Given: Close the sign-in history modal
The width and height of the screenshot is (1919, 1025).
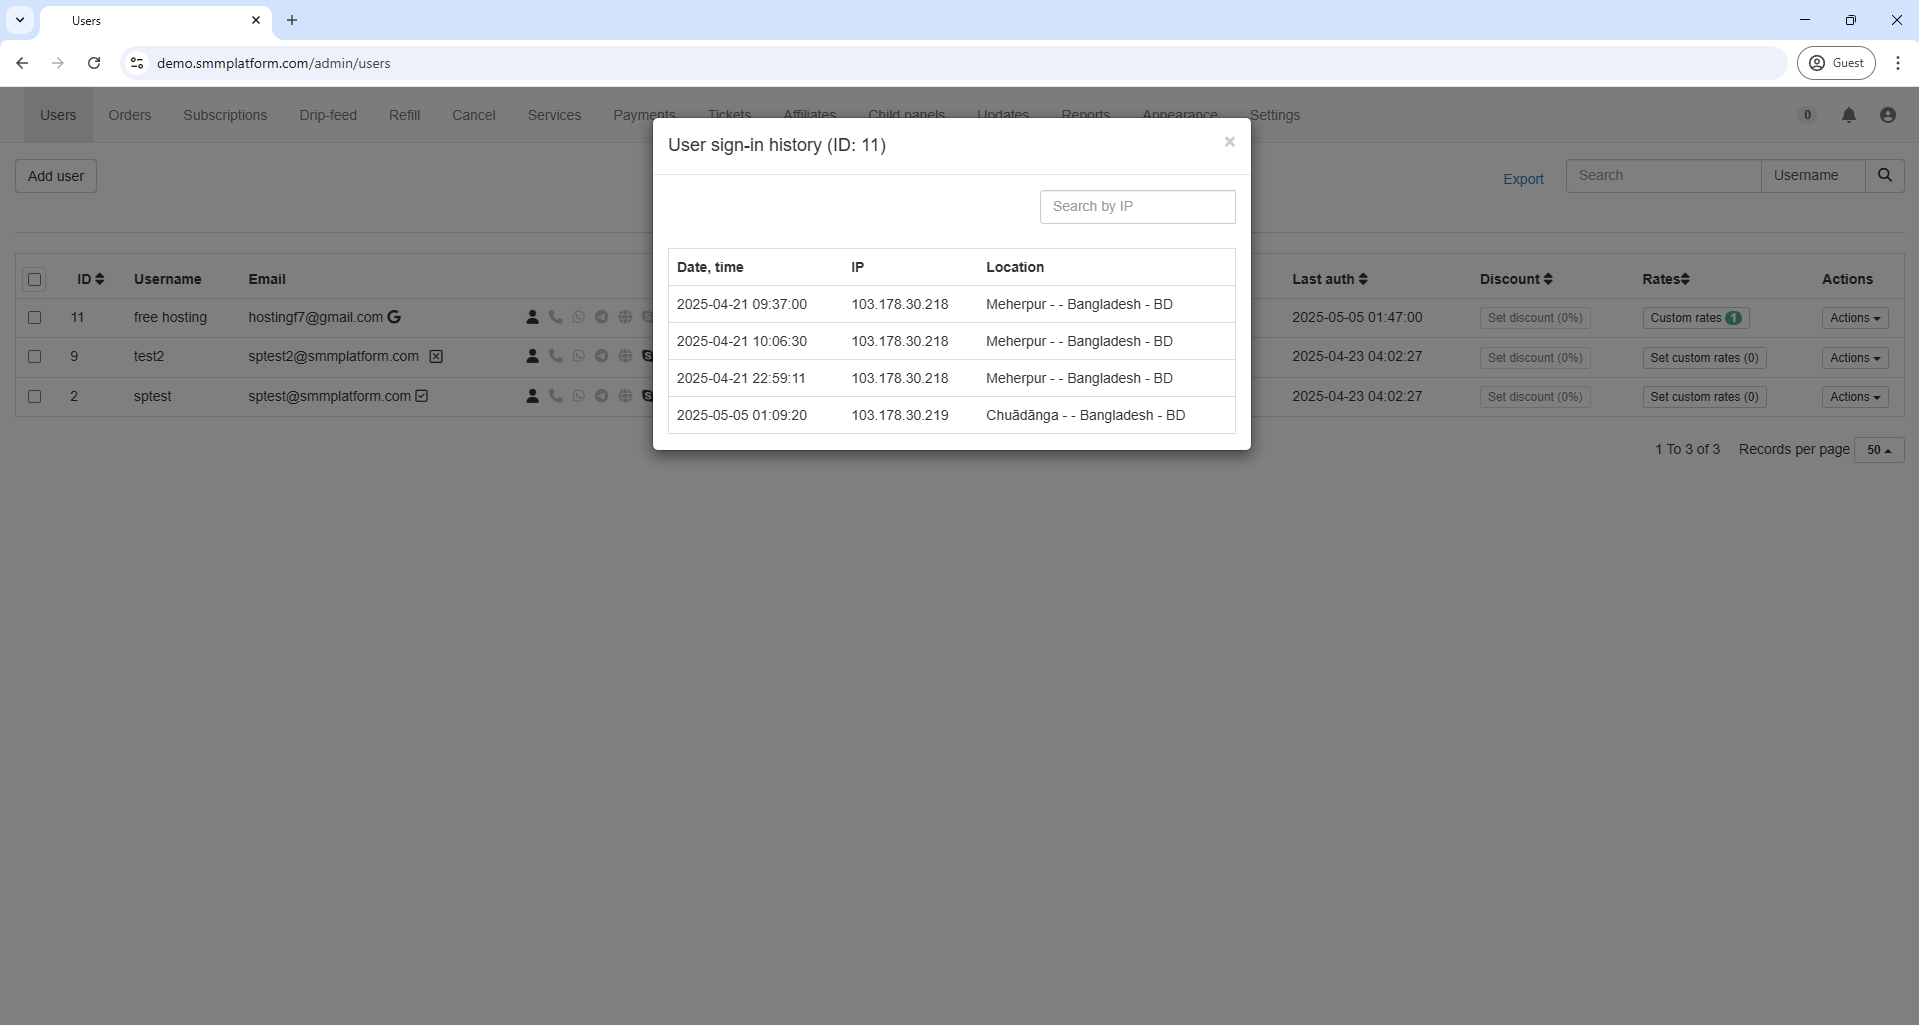Looking at the screenshot, I should (x=1229, y=142).
